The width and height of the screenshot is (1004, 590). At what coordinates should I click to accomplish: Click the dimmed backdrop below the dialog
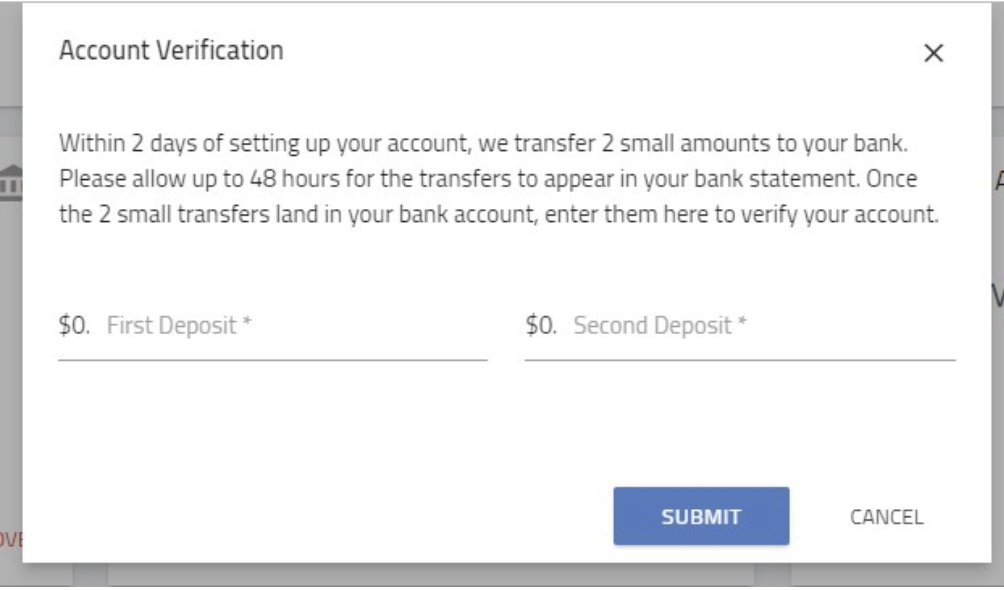tap(502, 576)
